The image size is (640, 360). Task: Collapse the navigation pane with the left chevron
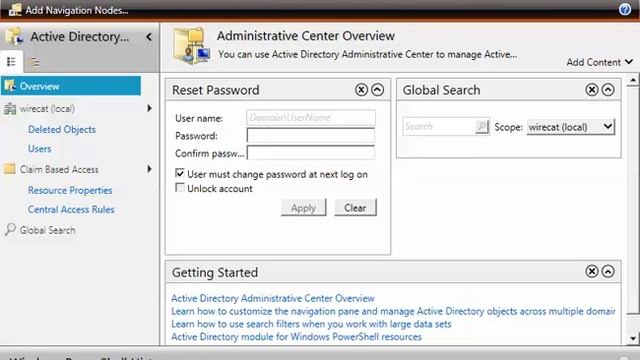(149, 37)
